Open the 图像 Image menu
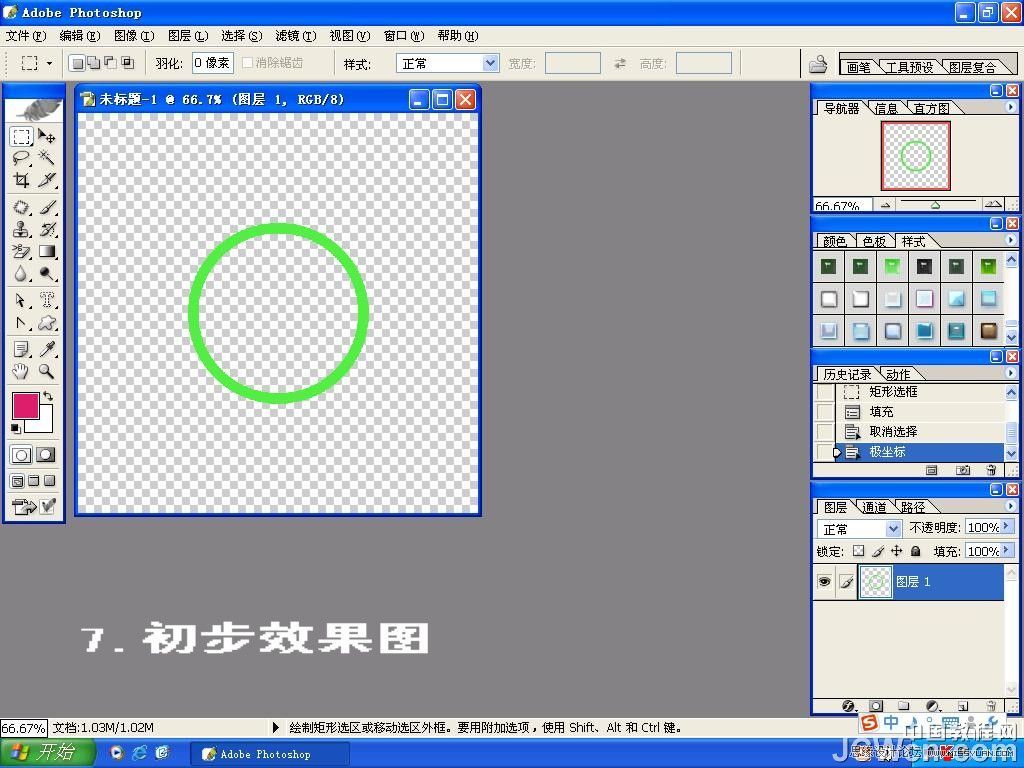This screenshot has height=768, width=1024. coord(134,36)
